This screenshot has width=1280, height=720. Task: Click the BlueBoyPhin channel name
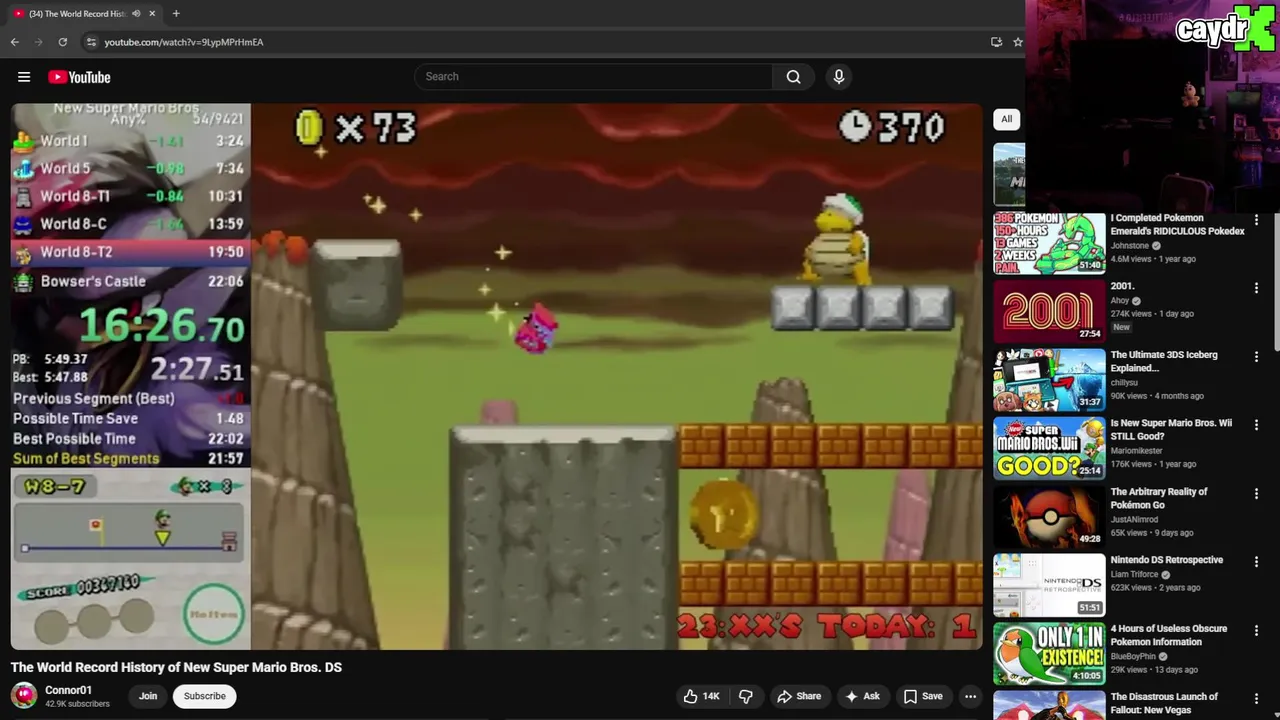point(1135,656)
